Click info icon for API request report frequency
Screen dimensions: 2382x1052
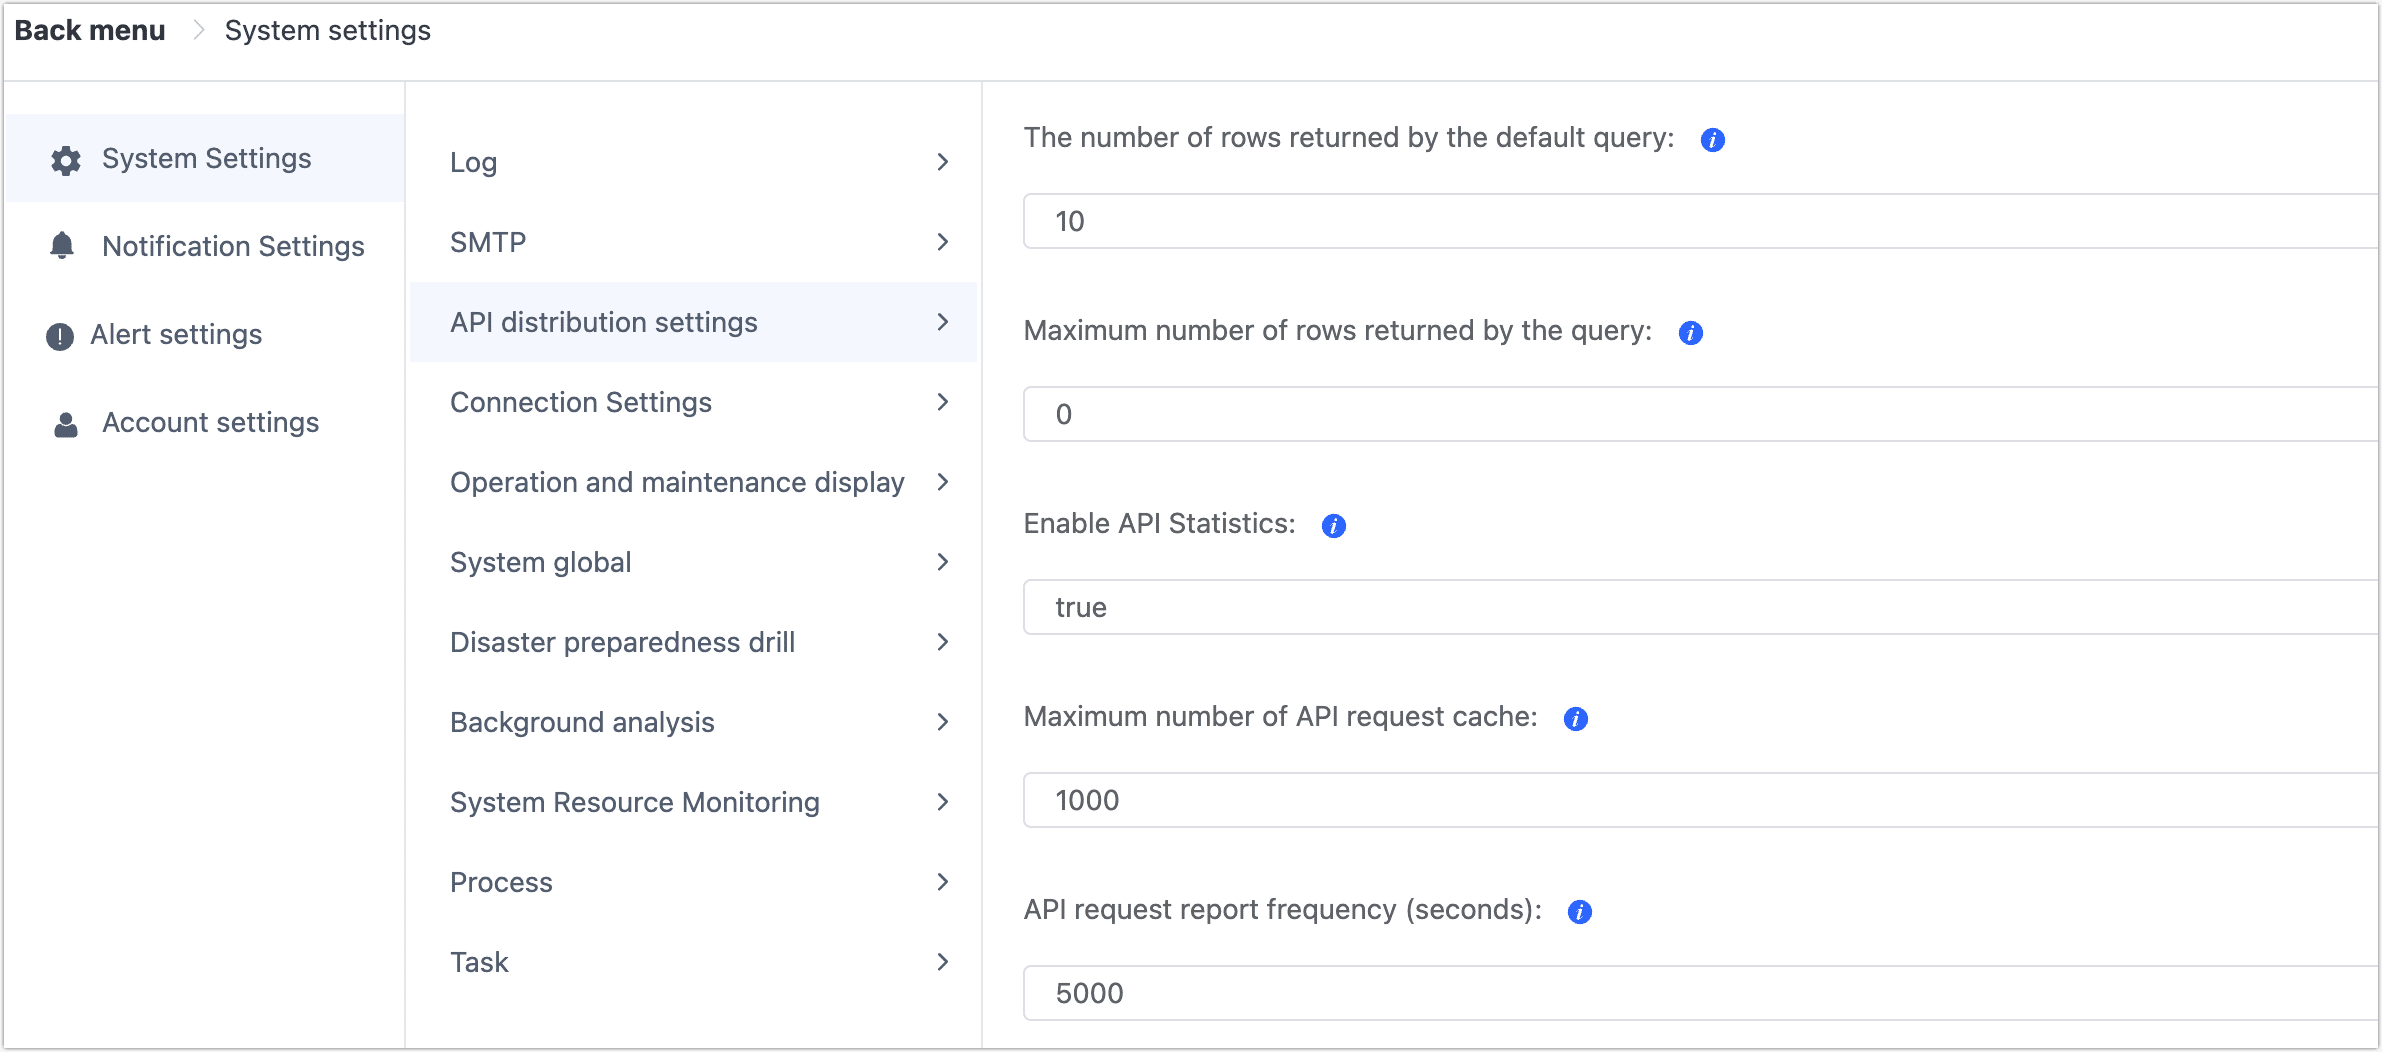coord(1580,911)
